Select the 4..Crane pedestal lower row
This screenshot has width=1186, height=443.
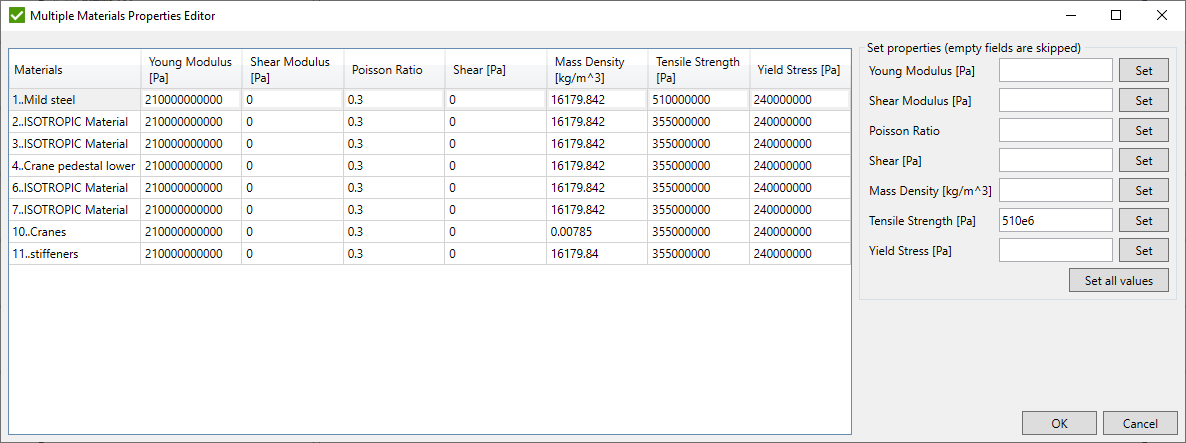click(74, 166)
